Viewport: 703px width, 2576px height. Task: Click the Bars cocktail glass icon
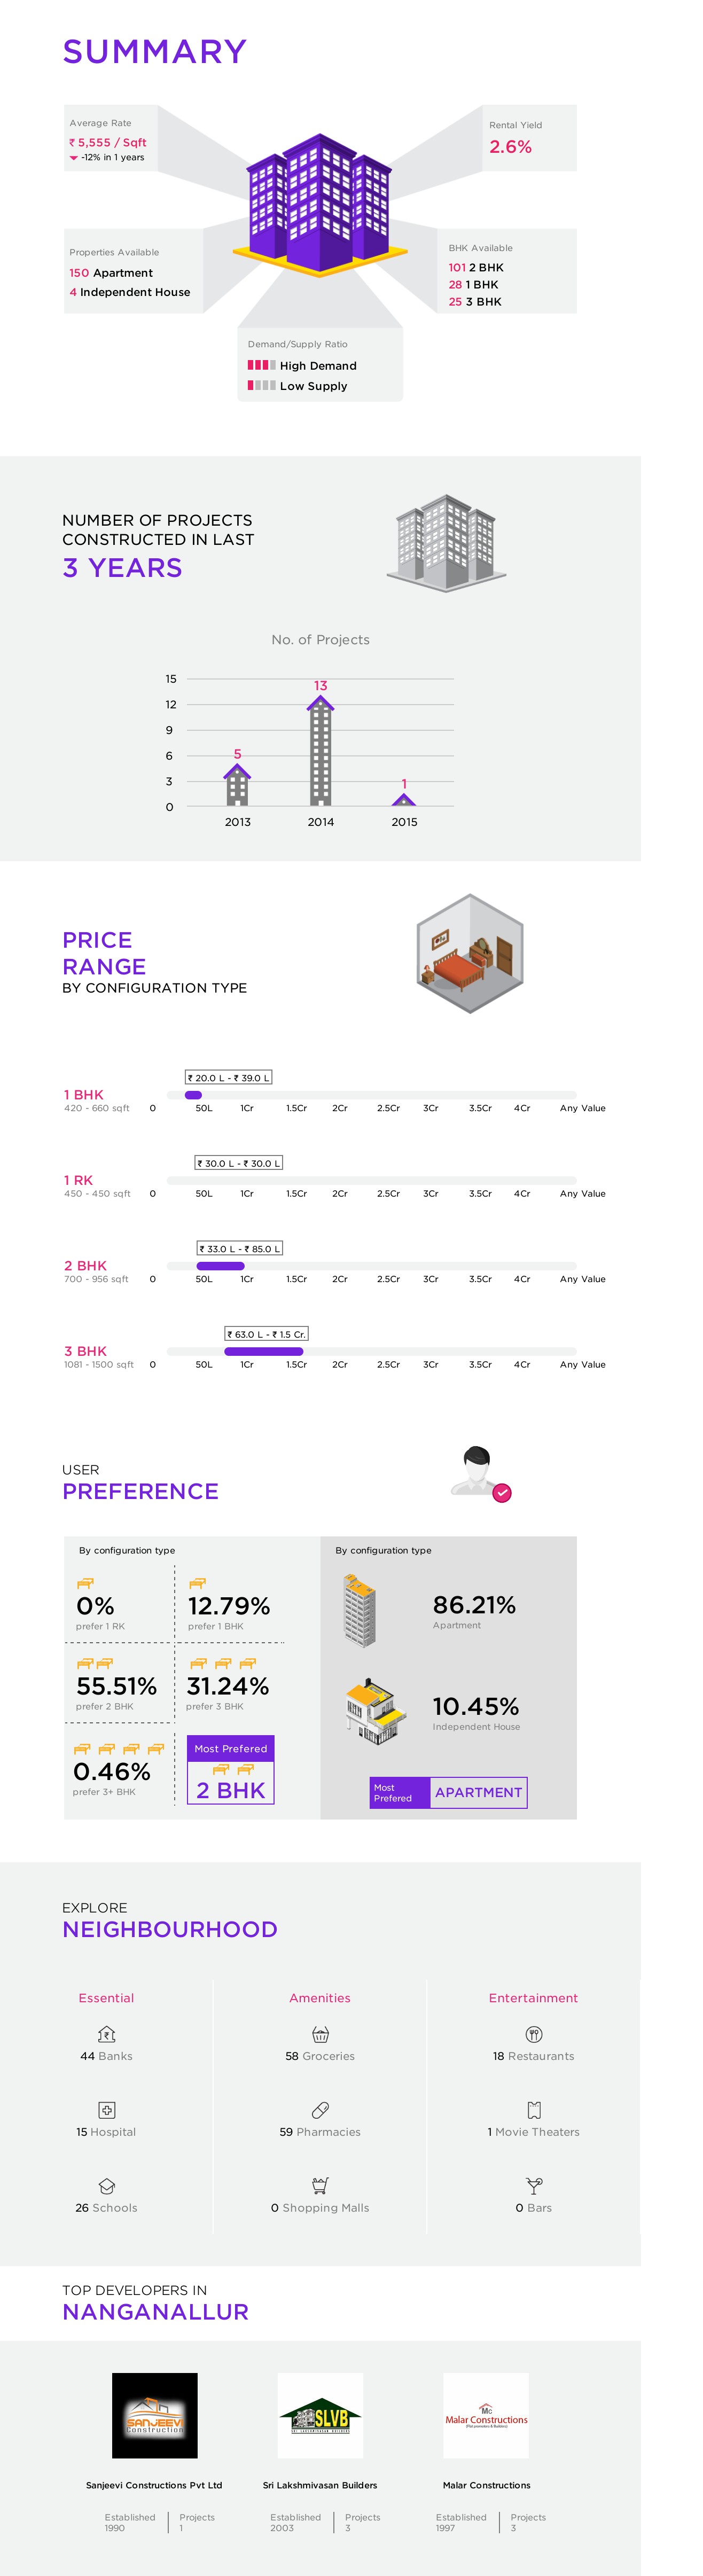(x=533, y=2185)
